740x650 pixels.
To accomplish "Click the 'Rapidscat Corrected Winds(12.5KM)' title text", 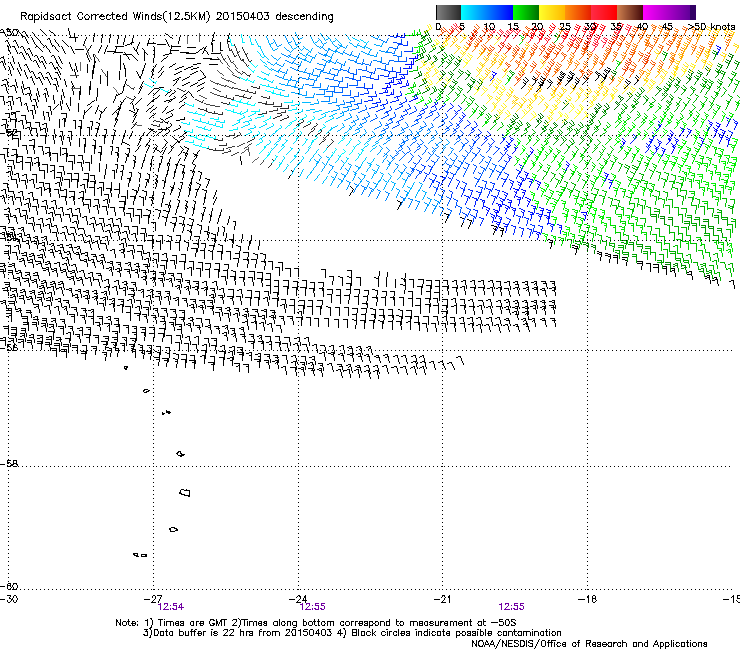I will 115,17.
